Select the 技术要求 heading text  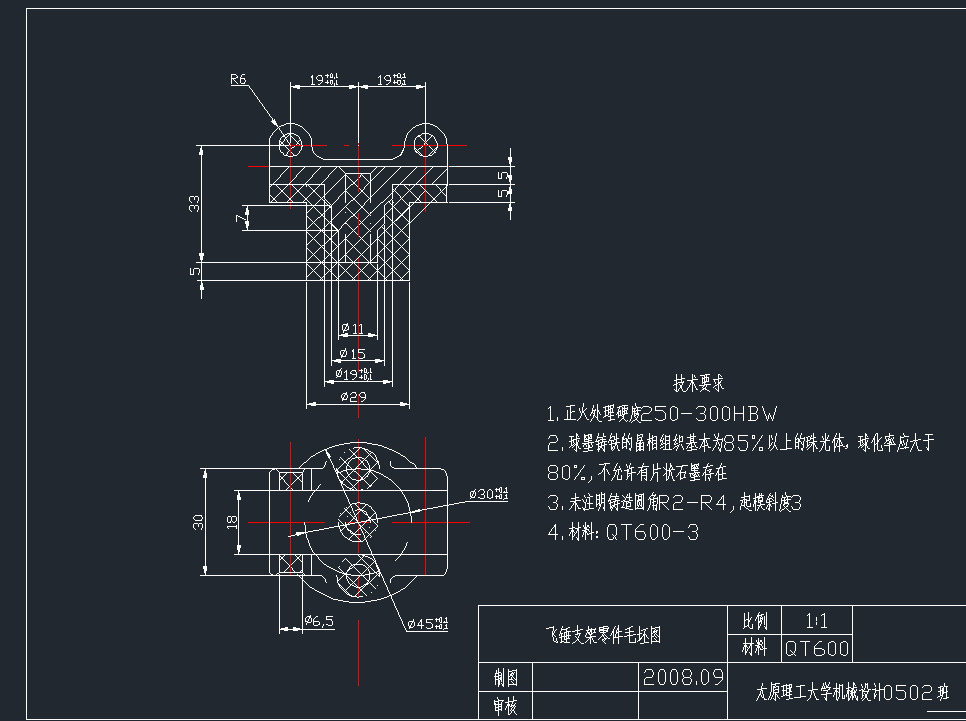700,383
